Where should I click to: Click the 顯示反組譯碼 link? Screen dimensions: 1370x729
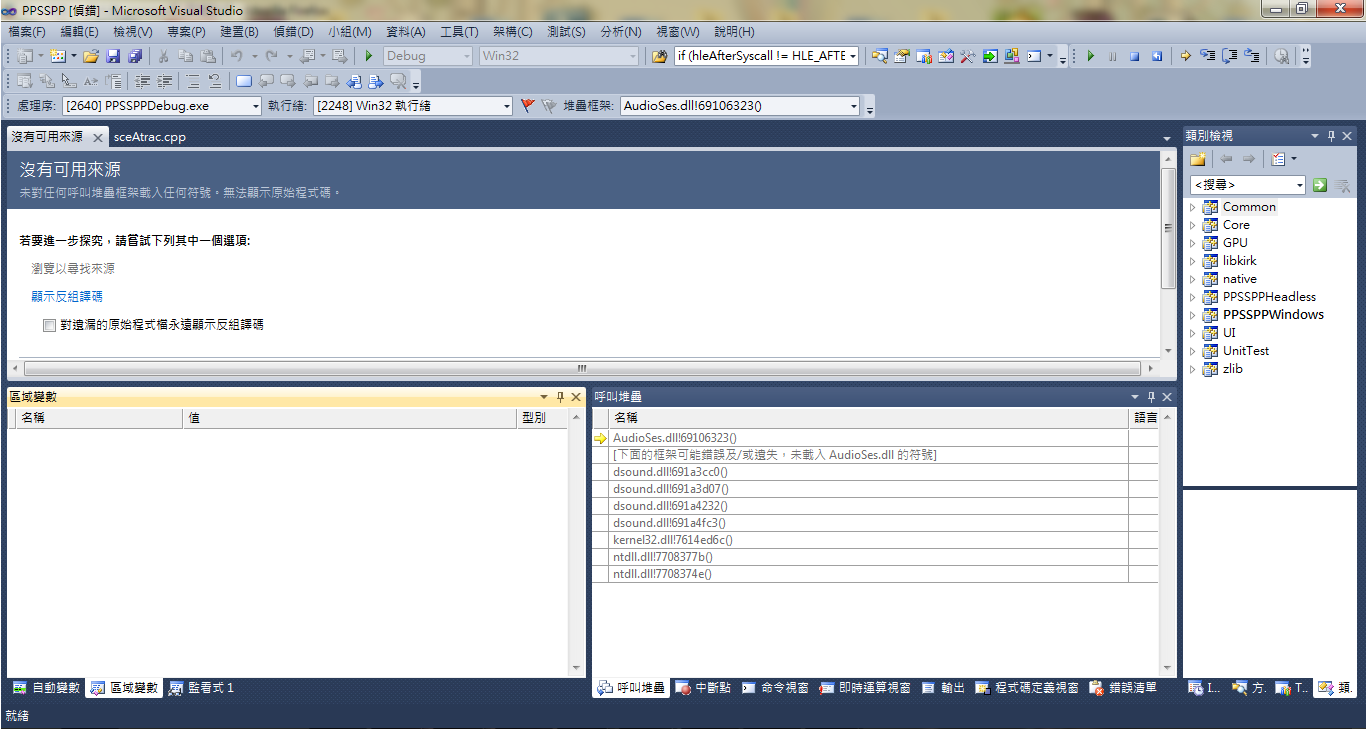(x=67, y=296)
